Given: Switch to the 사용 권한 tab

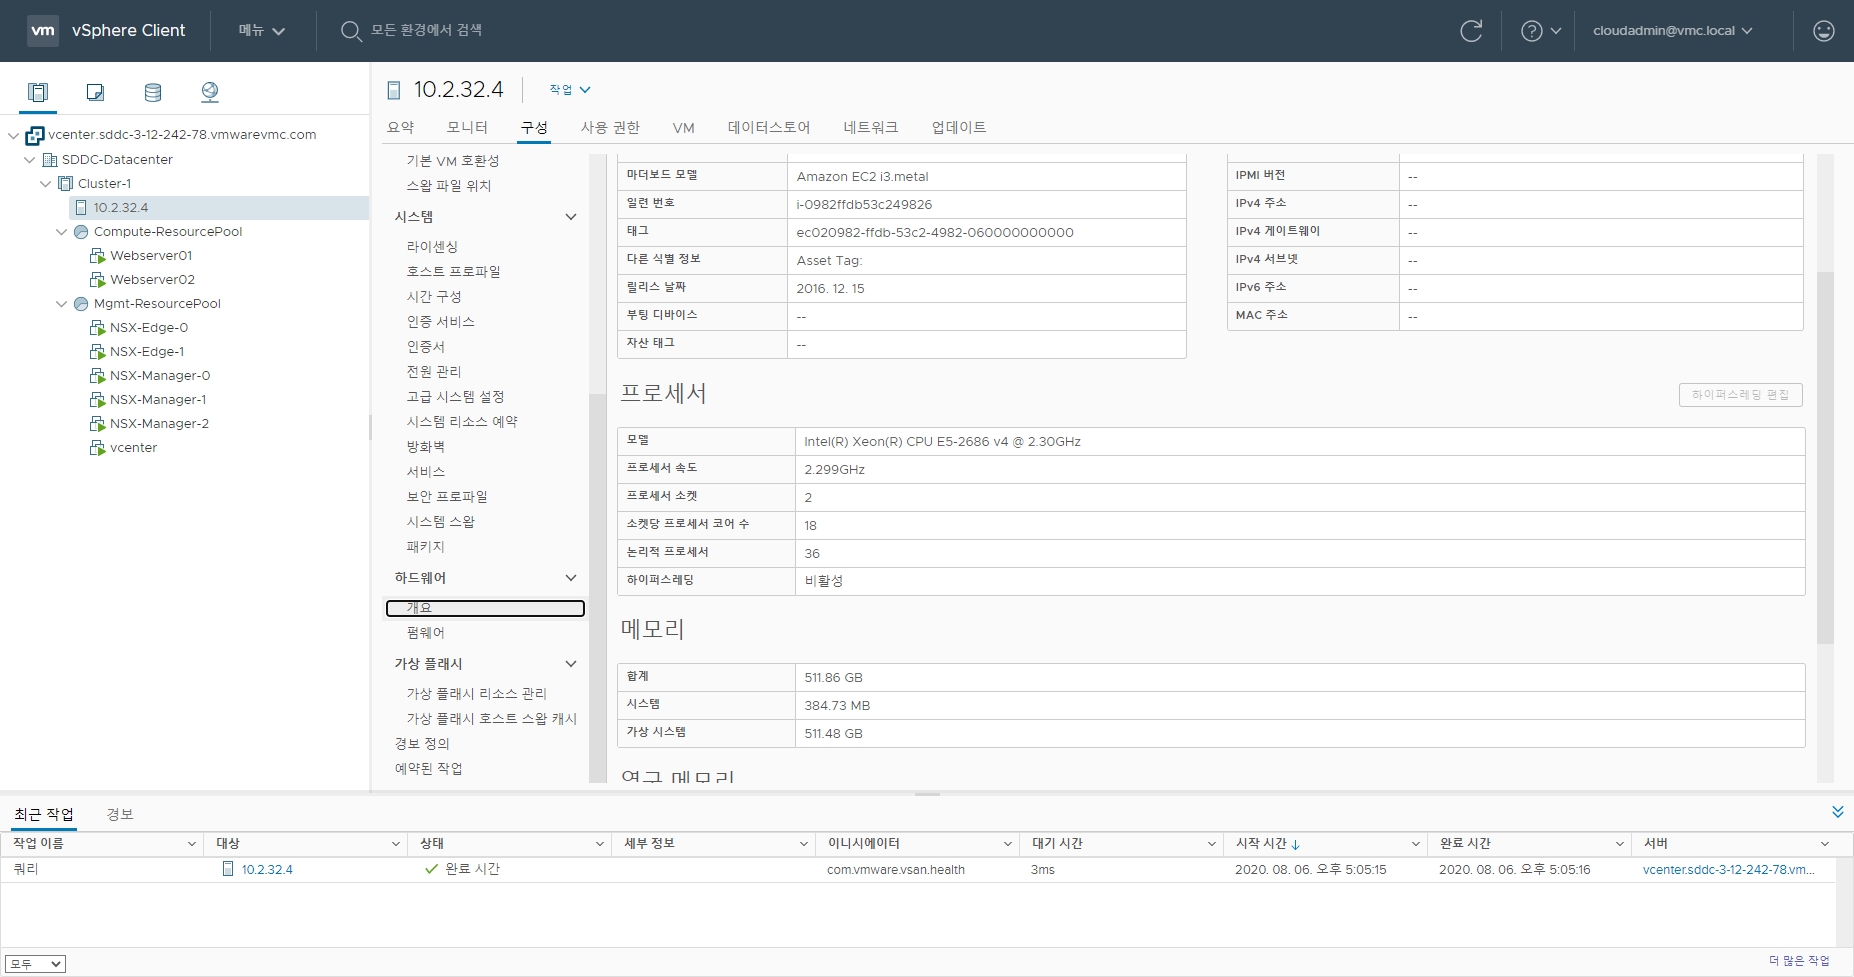Looking at the screenshot, I should 610,127.
